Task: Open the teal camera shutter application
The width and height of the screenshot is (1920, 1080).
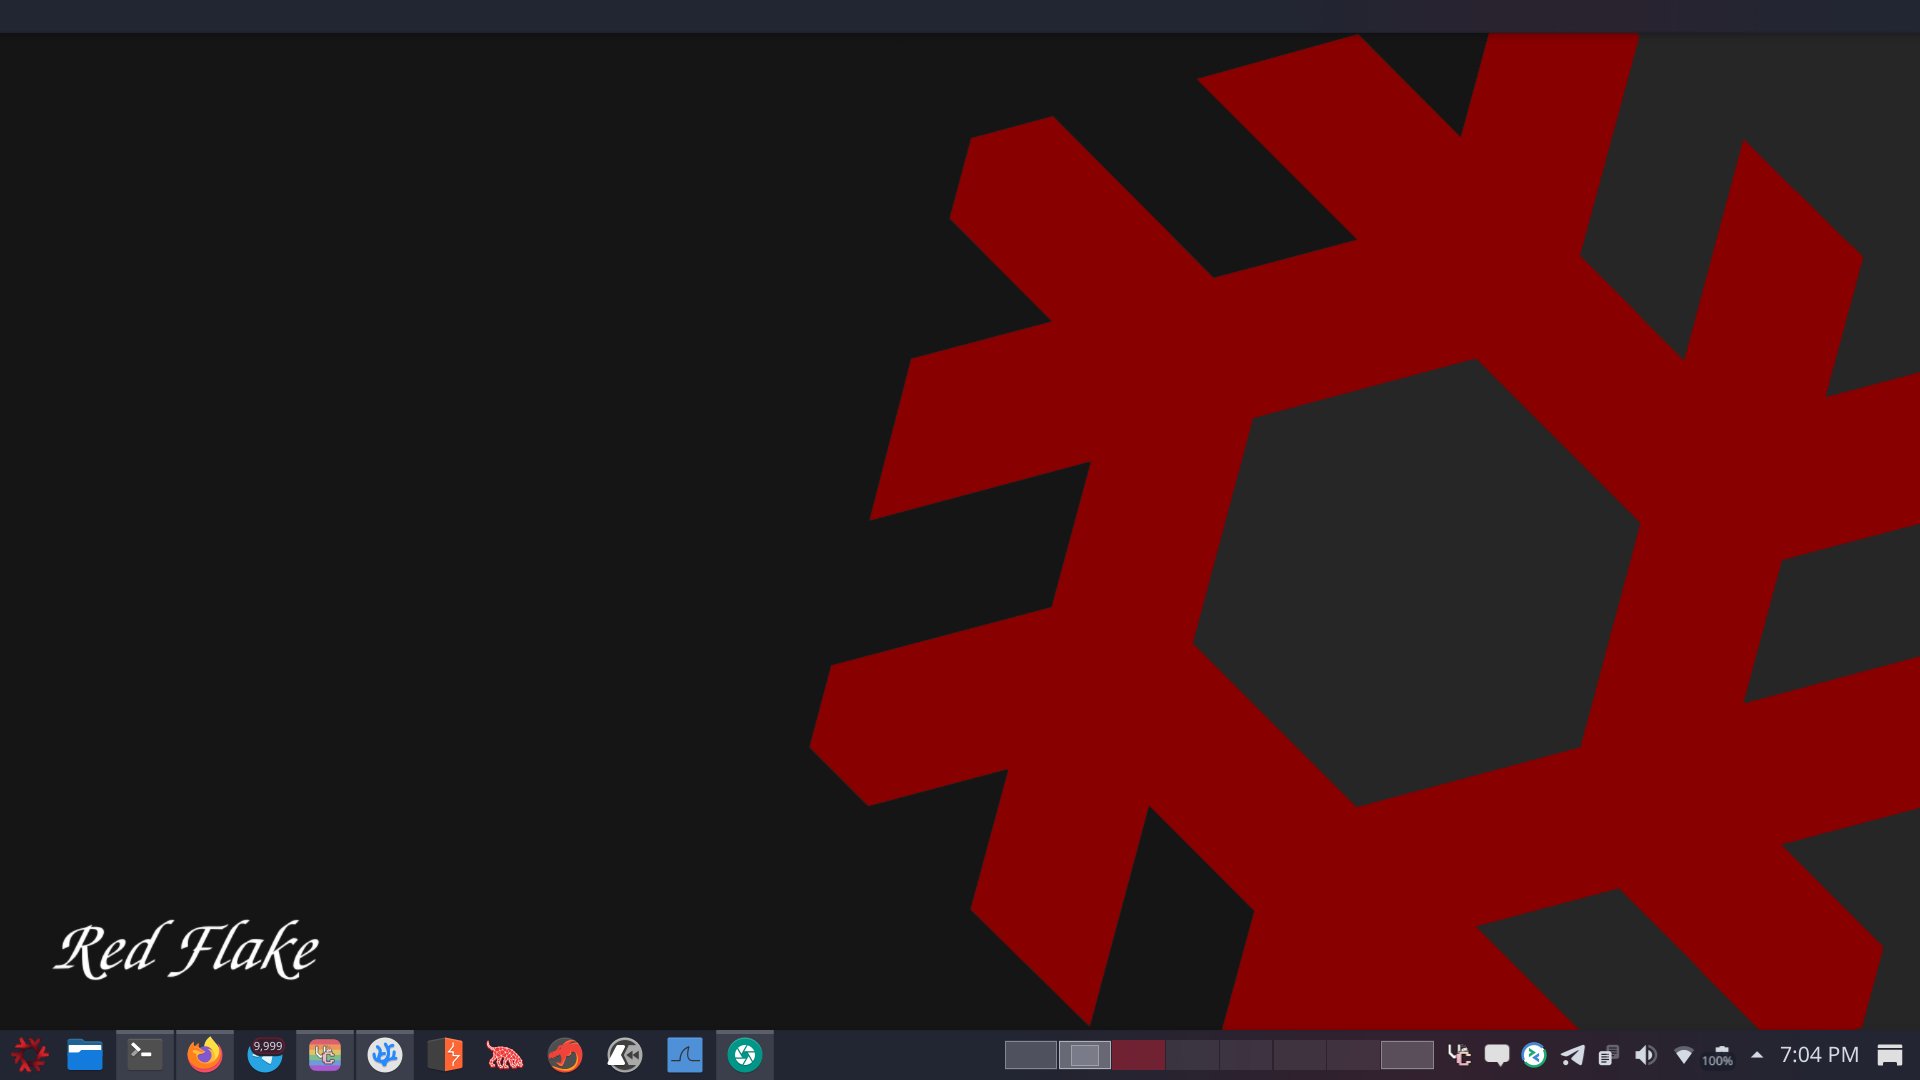Action: (745, 1055)
